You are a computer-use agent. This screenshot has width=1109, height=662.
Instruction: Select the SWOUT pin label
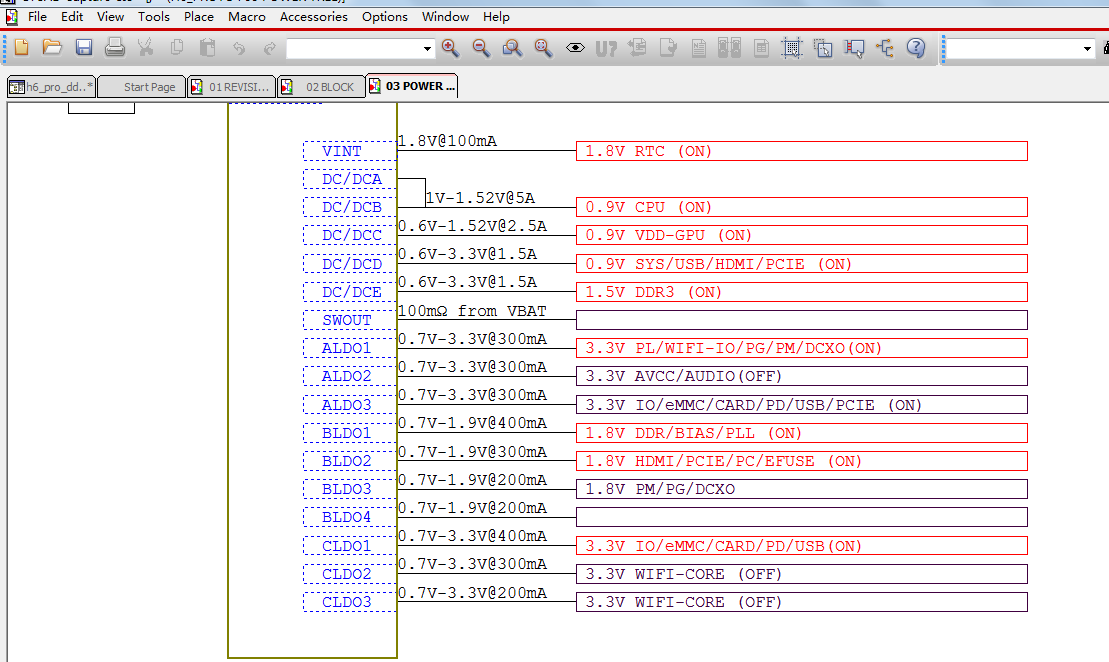click(349, 320)
